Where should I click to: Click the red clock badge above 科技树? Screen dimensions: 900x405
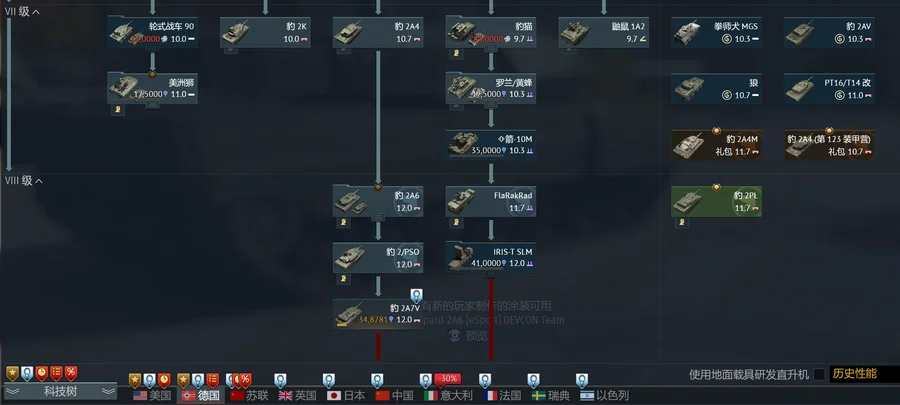[x=41, y=373]
